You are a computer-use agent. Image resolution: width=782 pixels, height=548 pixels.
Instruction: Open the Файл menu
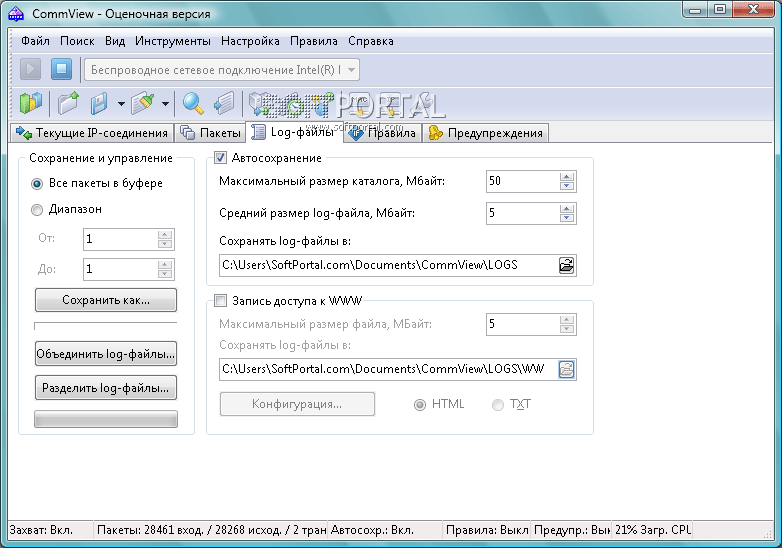[35, 41]
